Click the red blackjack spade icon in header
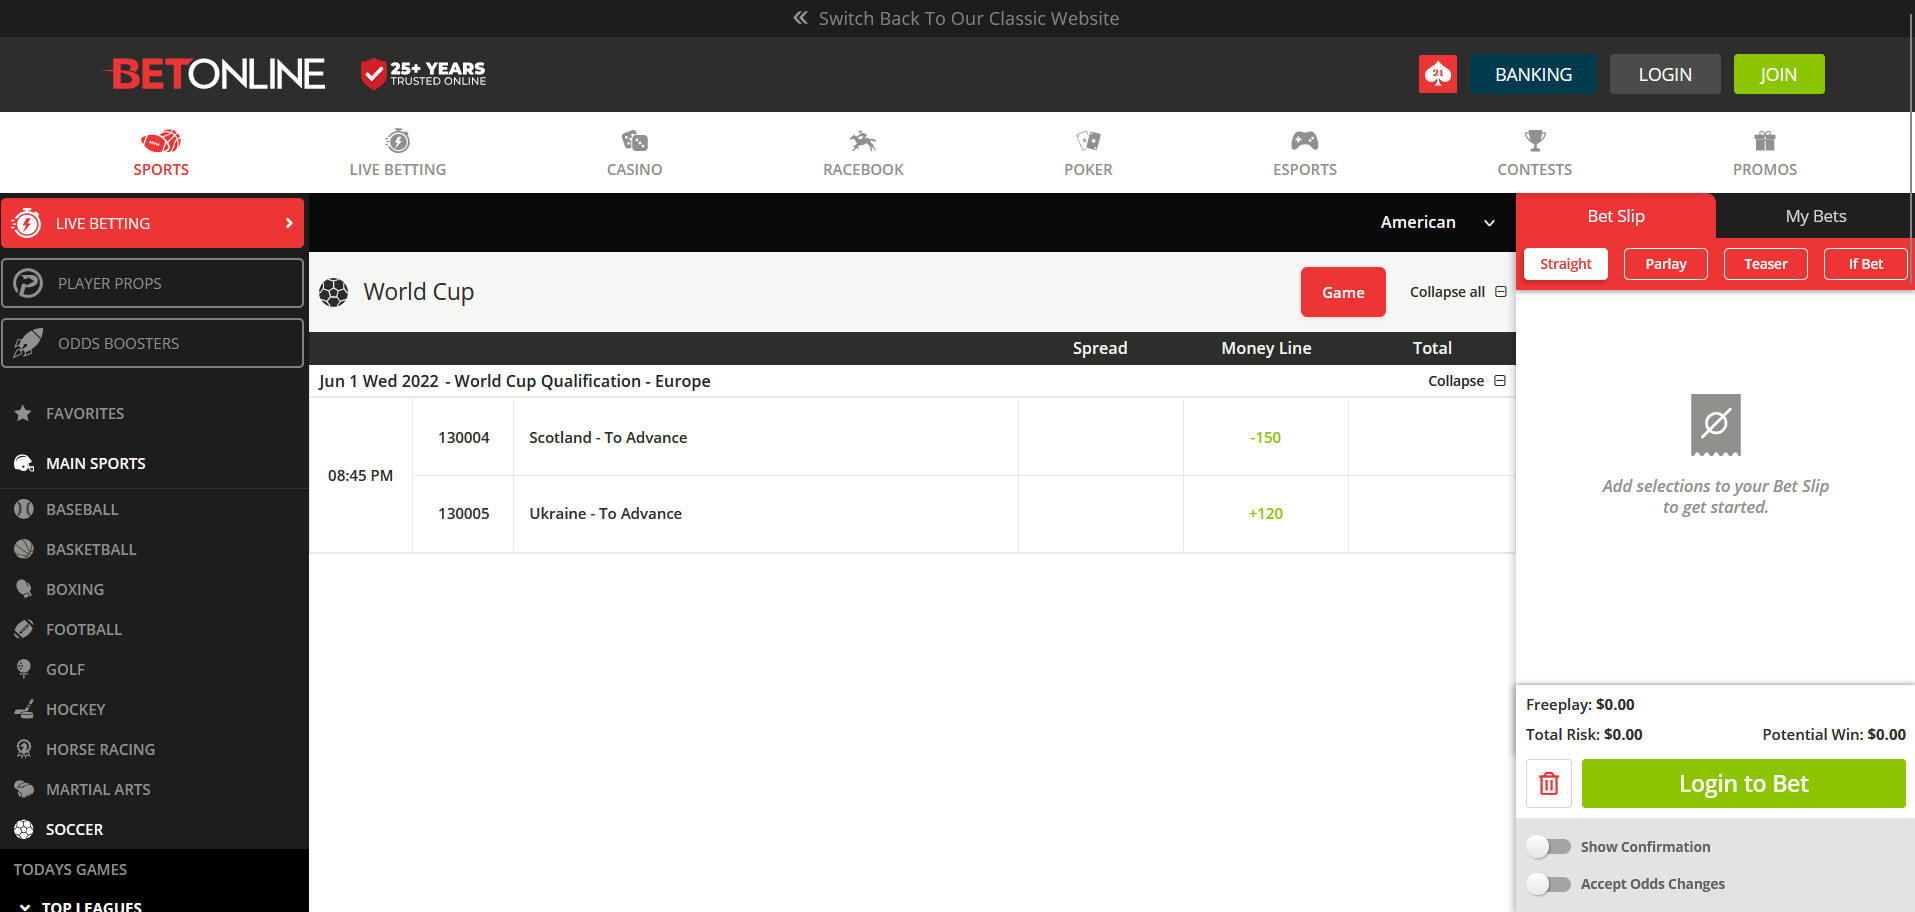Screen dimensions: 1915x912 click(x=1438, y=74)
